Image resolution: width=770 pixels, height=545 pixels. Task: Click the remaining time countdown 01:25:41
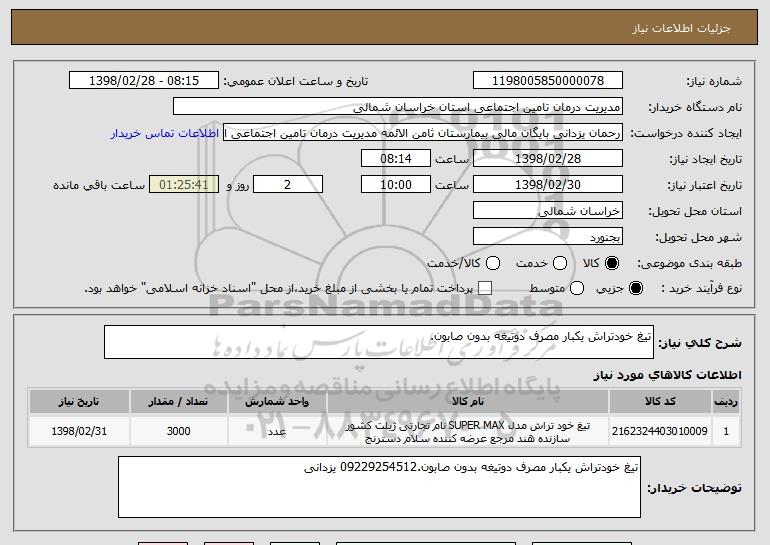pos(184,185)
